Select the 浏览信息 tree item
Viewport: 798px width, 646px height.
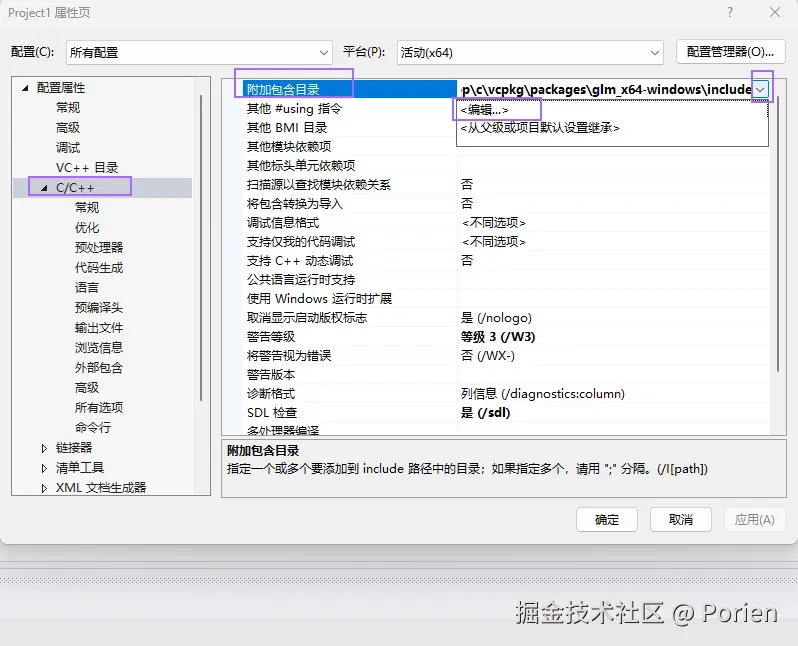pos(99,348)
